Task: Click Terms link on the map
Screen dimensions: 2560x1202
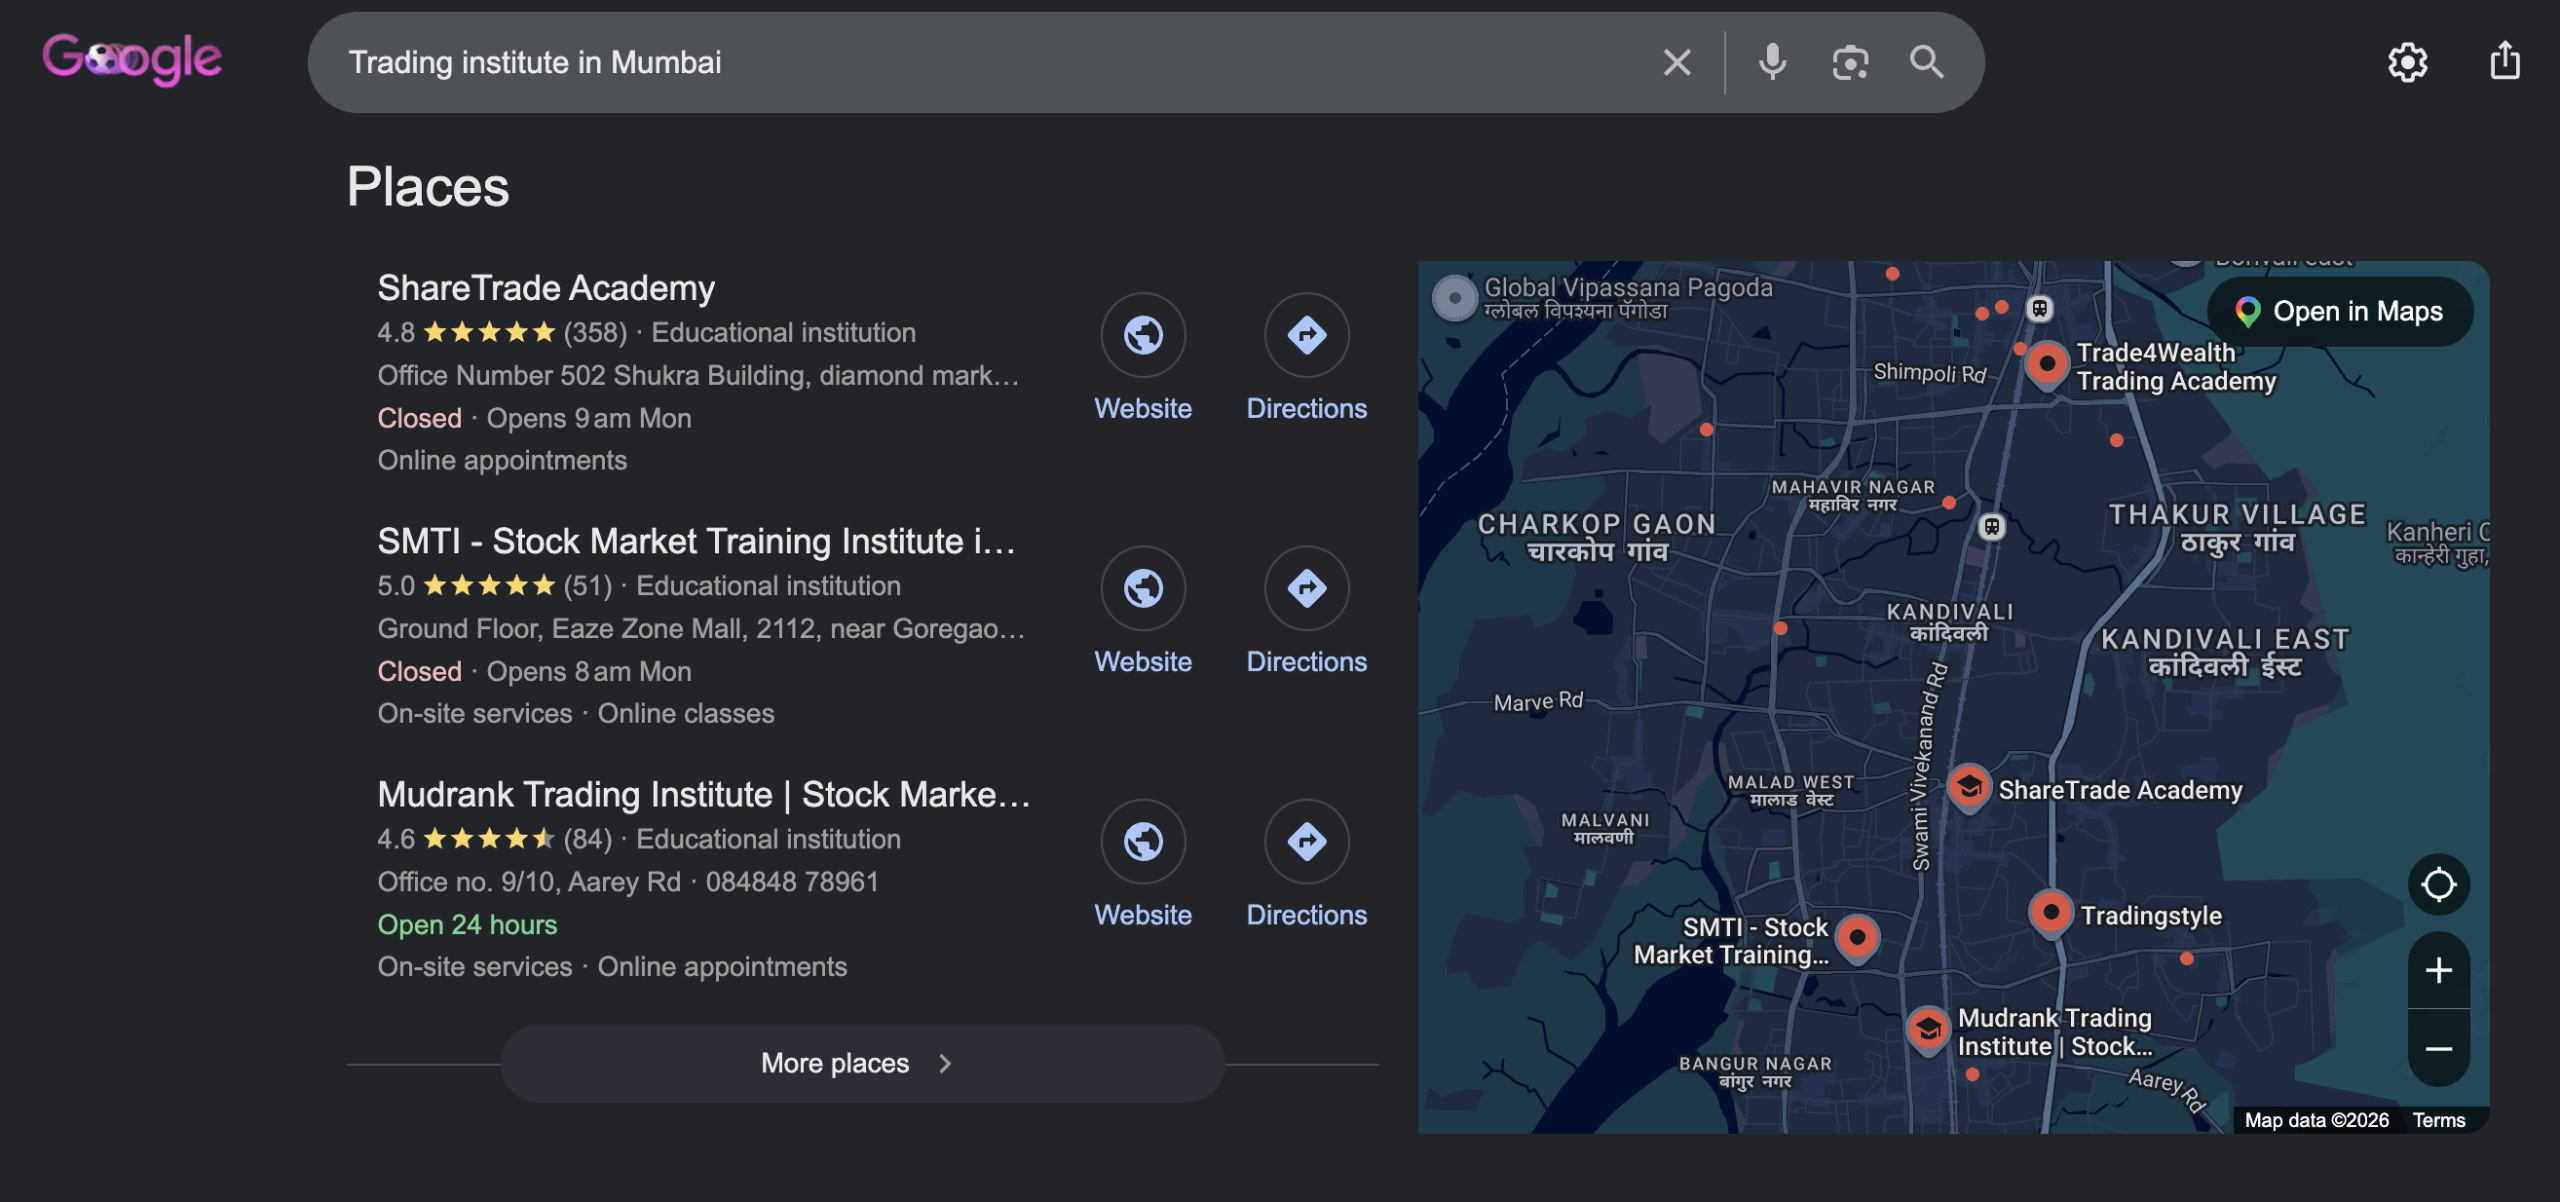Action: pyautogui.click(x=2438, y=1120)
